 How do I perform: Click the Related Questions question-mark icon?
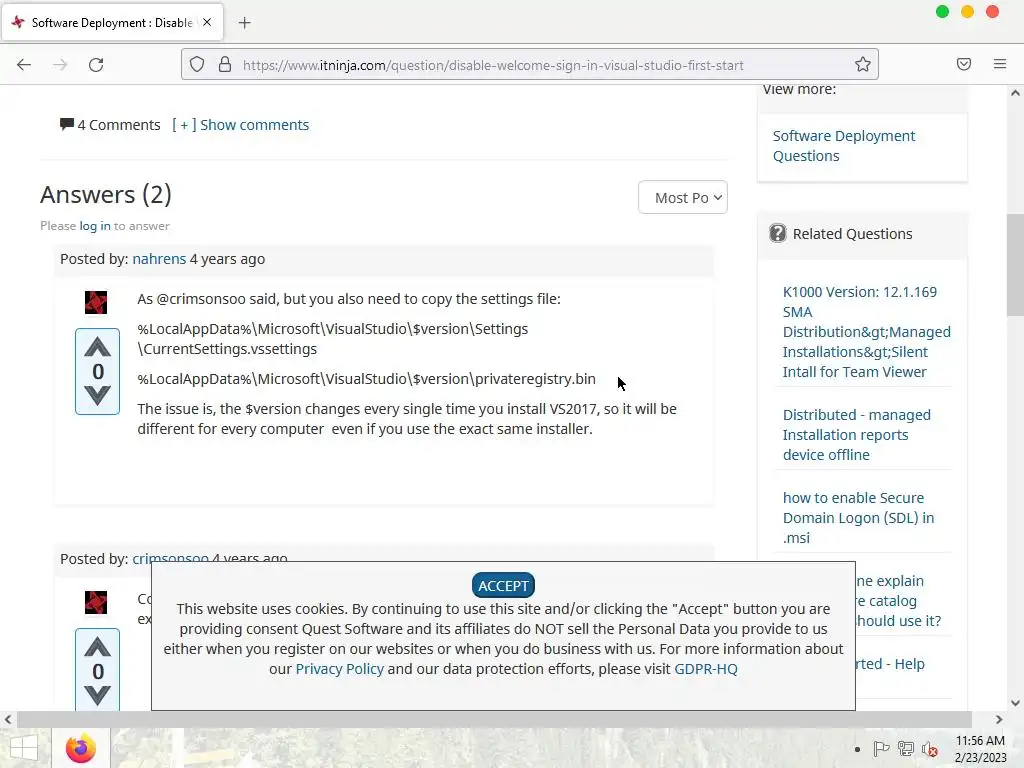click(x=778, y=233)
